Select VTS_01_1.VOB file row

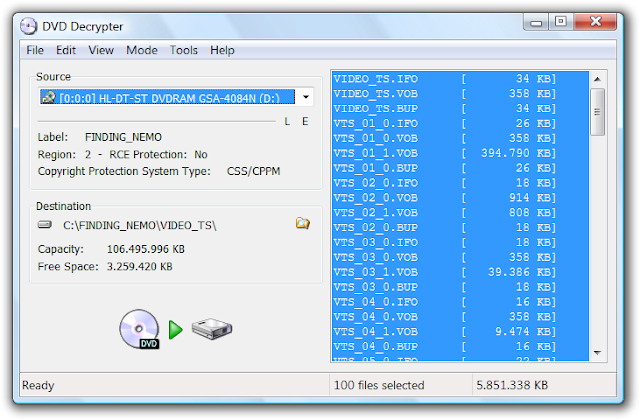[x=460, y=153]
